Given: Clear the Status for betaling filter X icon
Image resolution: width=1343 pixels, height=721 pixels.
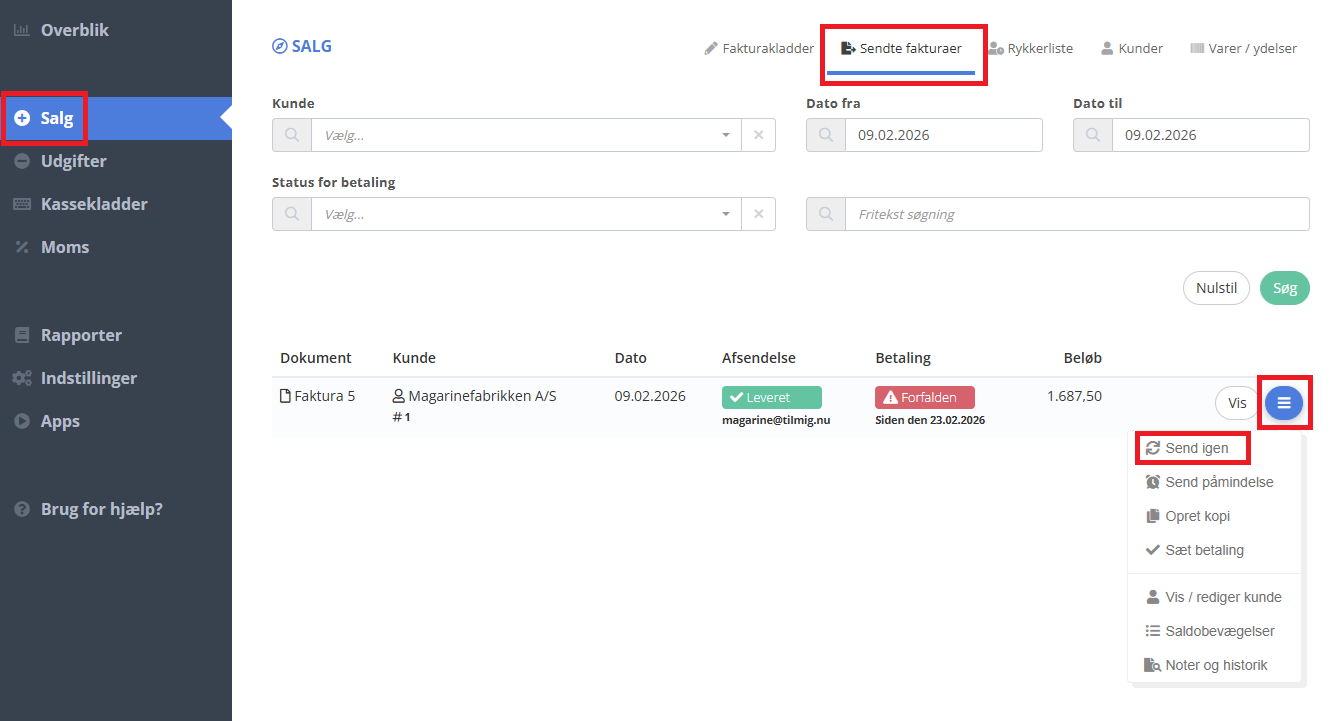Looking at the screenshot, I should pyautogui.click(x=758, y=214).
